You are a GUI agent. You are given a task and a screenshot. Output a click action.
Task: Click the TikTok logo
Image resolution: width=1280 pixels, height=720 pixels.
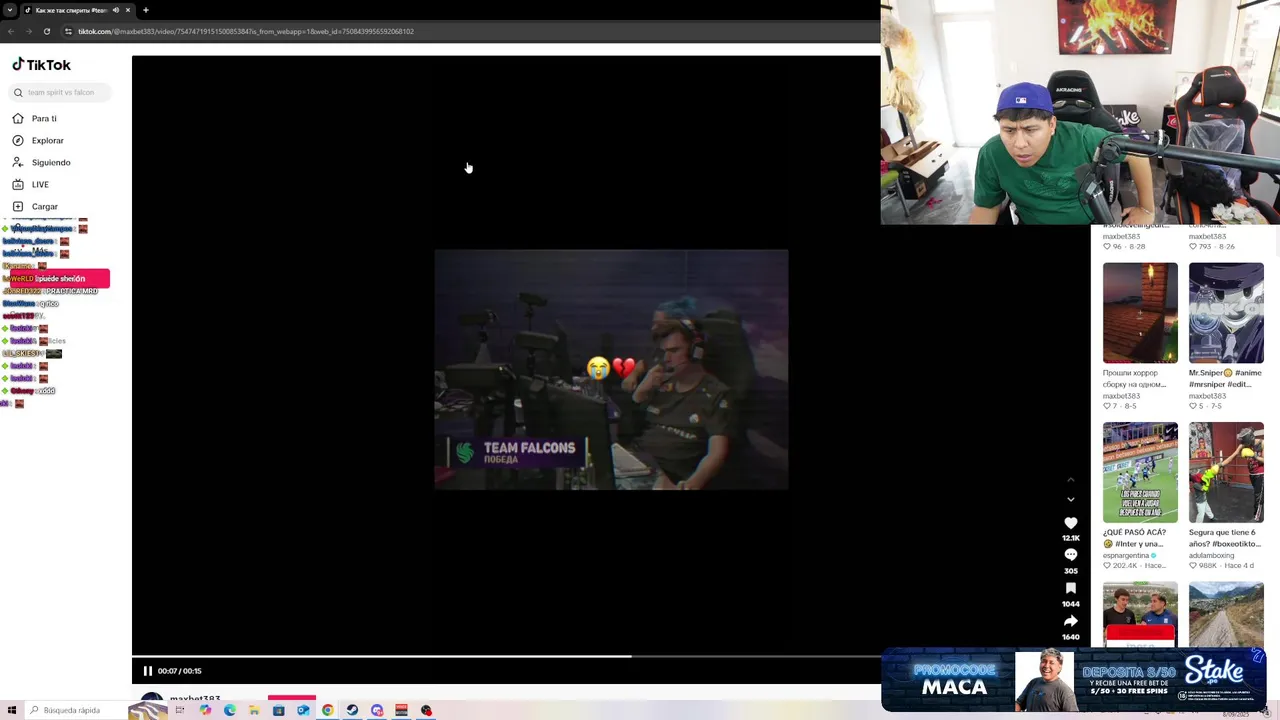click(41, 65)
